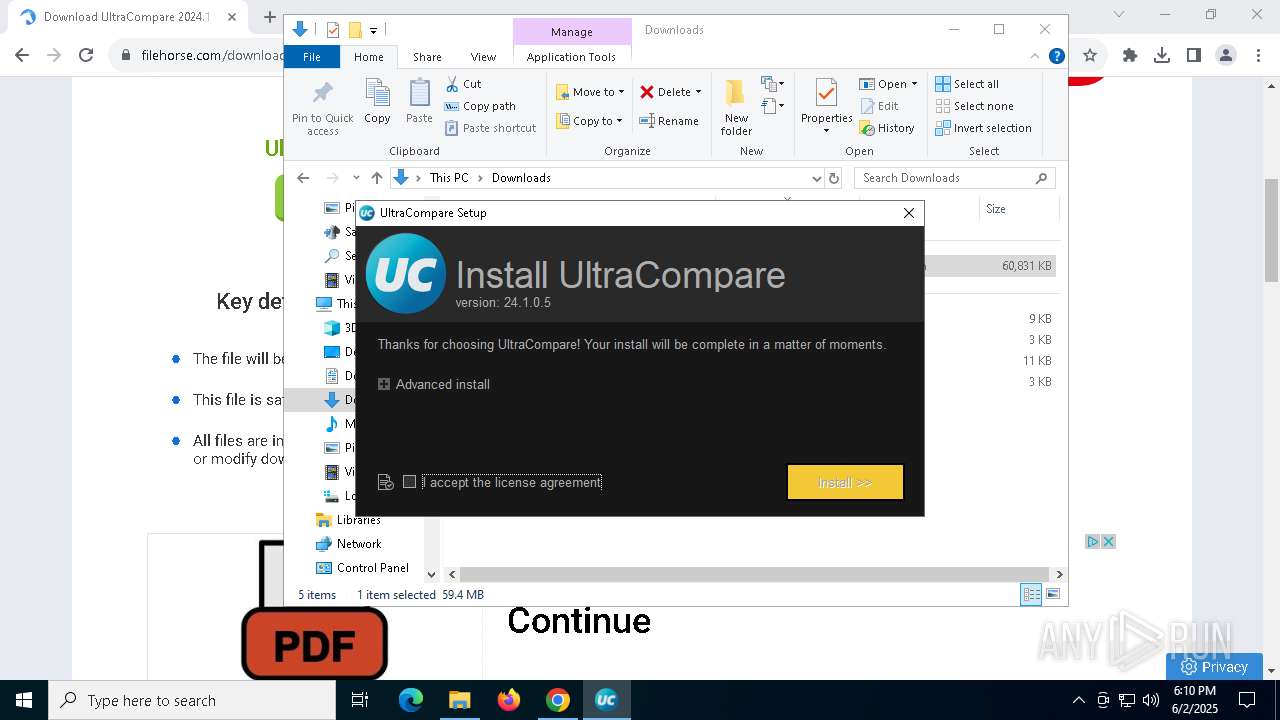Go up one folder level
The height and width of the screenshot is (720, 1280).
(x=376, y=178)
